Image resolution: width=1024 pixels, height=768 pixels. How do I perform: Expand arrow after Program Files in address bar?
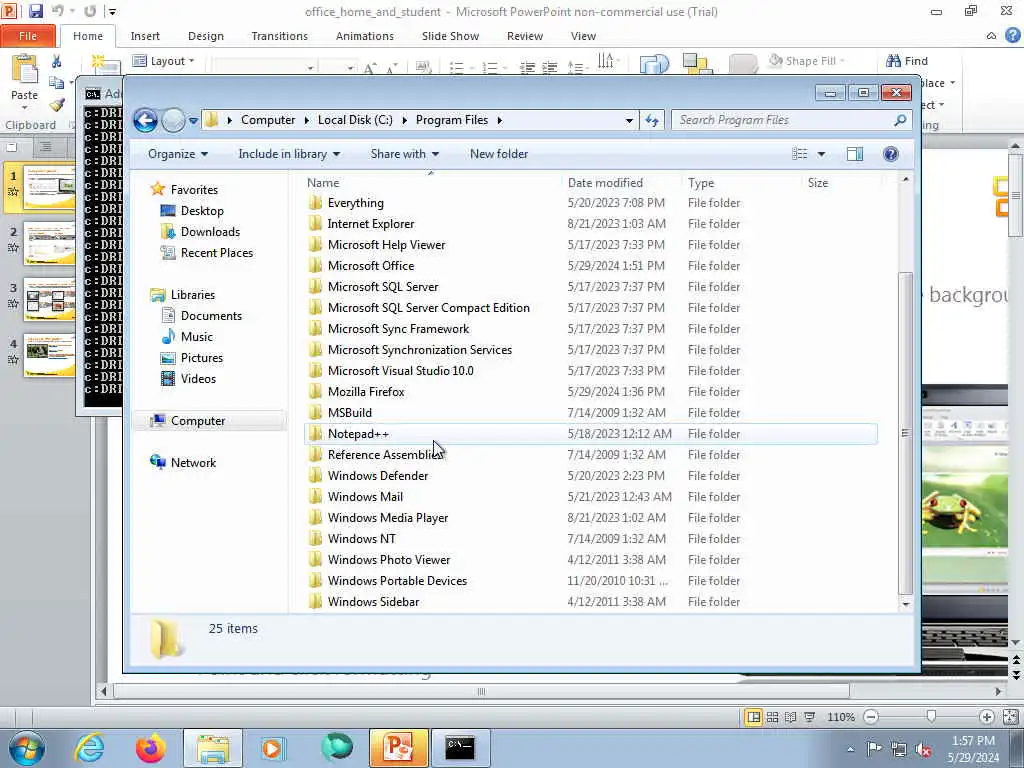tap(500, 120)
